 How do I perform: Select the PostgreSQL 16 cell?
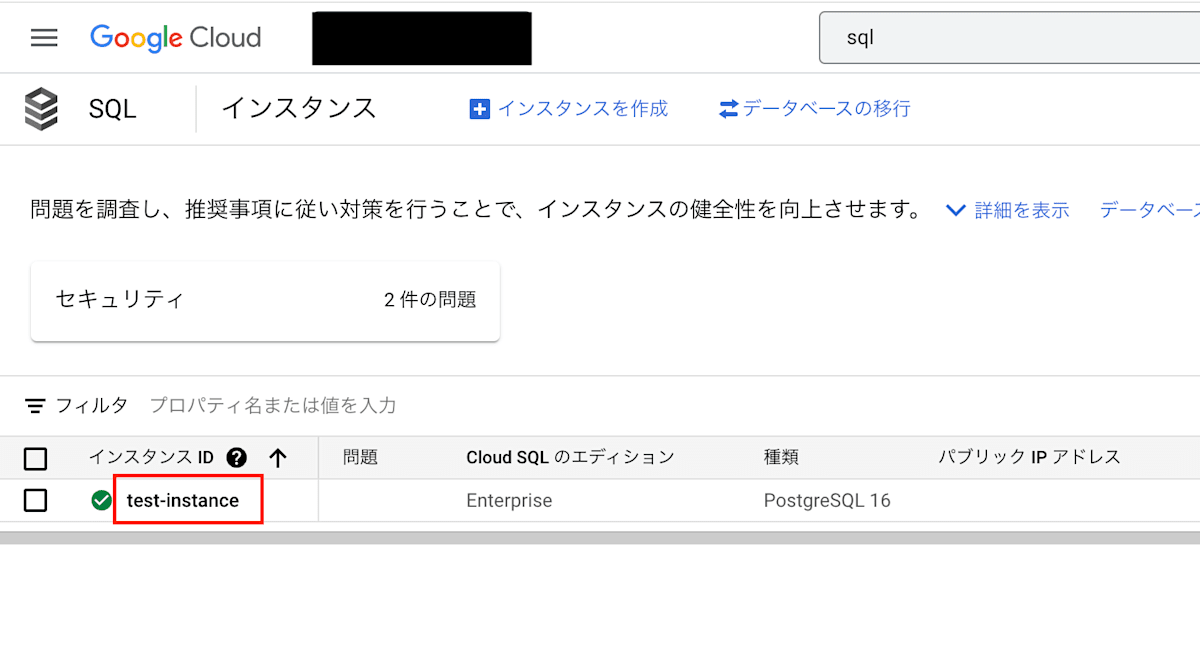[827, 500]
